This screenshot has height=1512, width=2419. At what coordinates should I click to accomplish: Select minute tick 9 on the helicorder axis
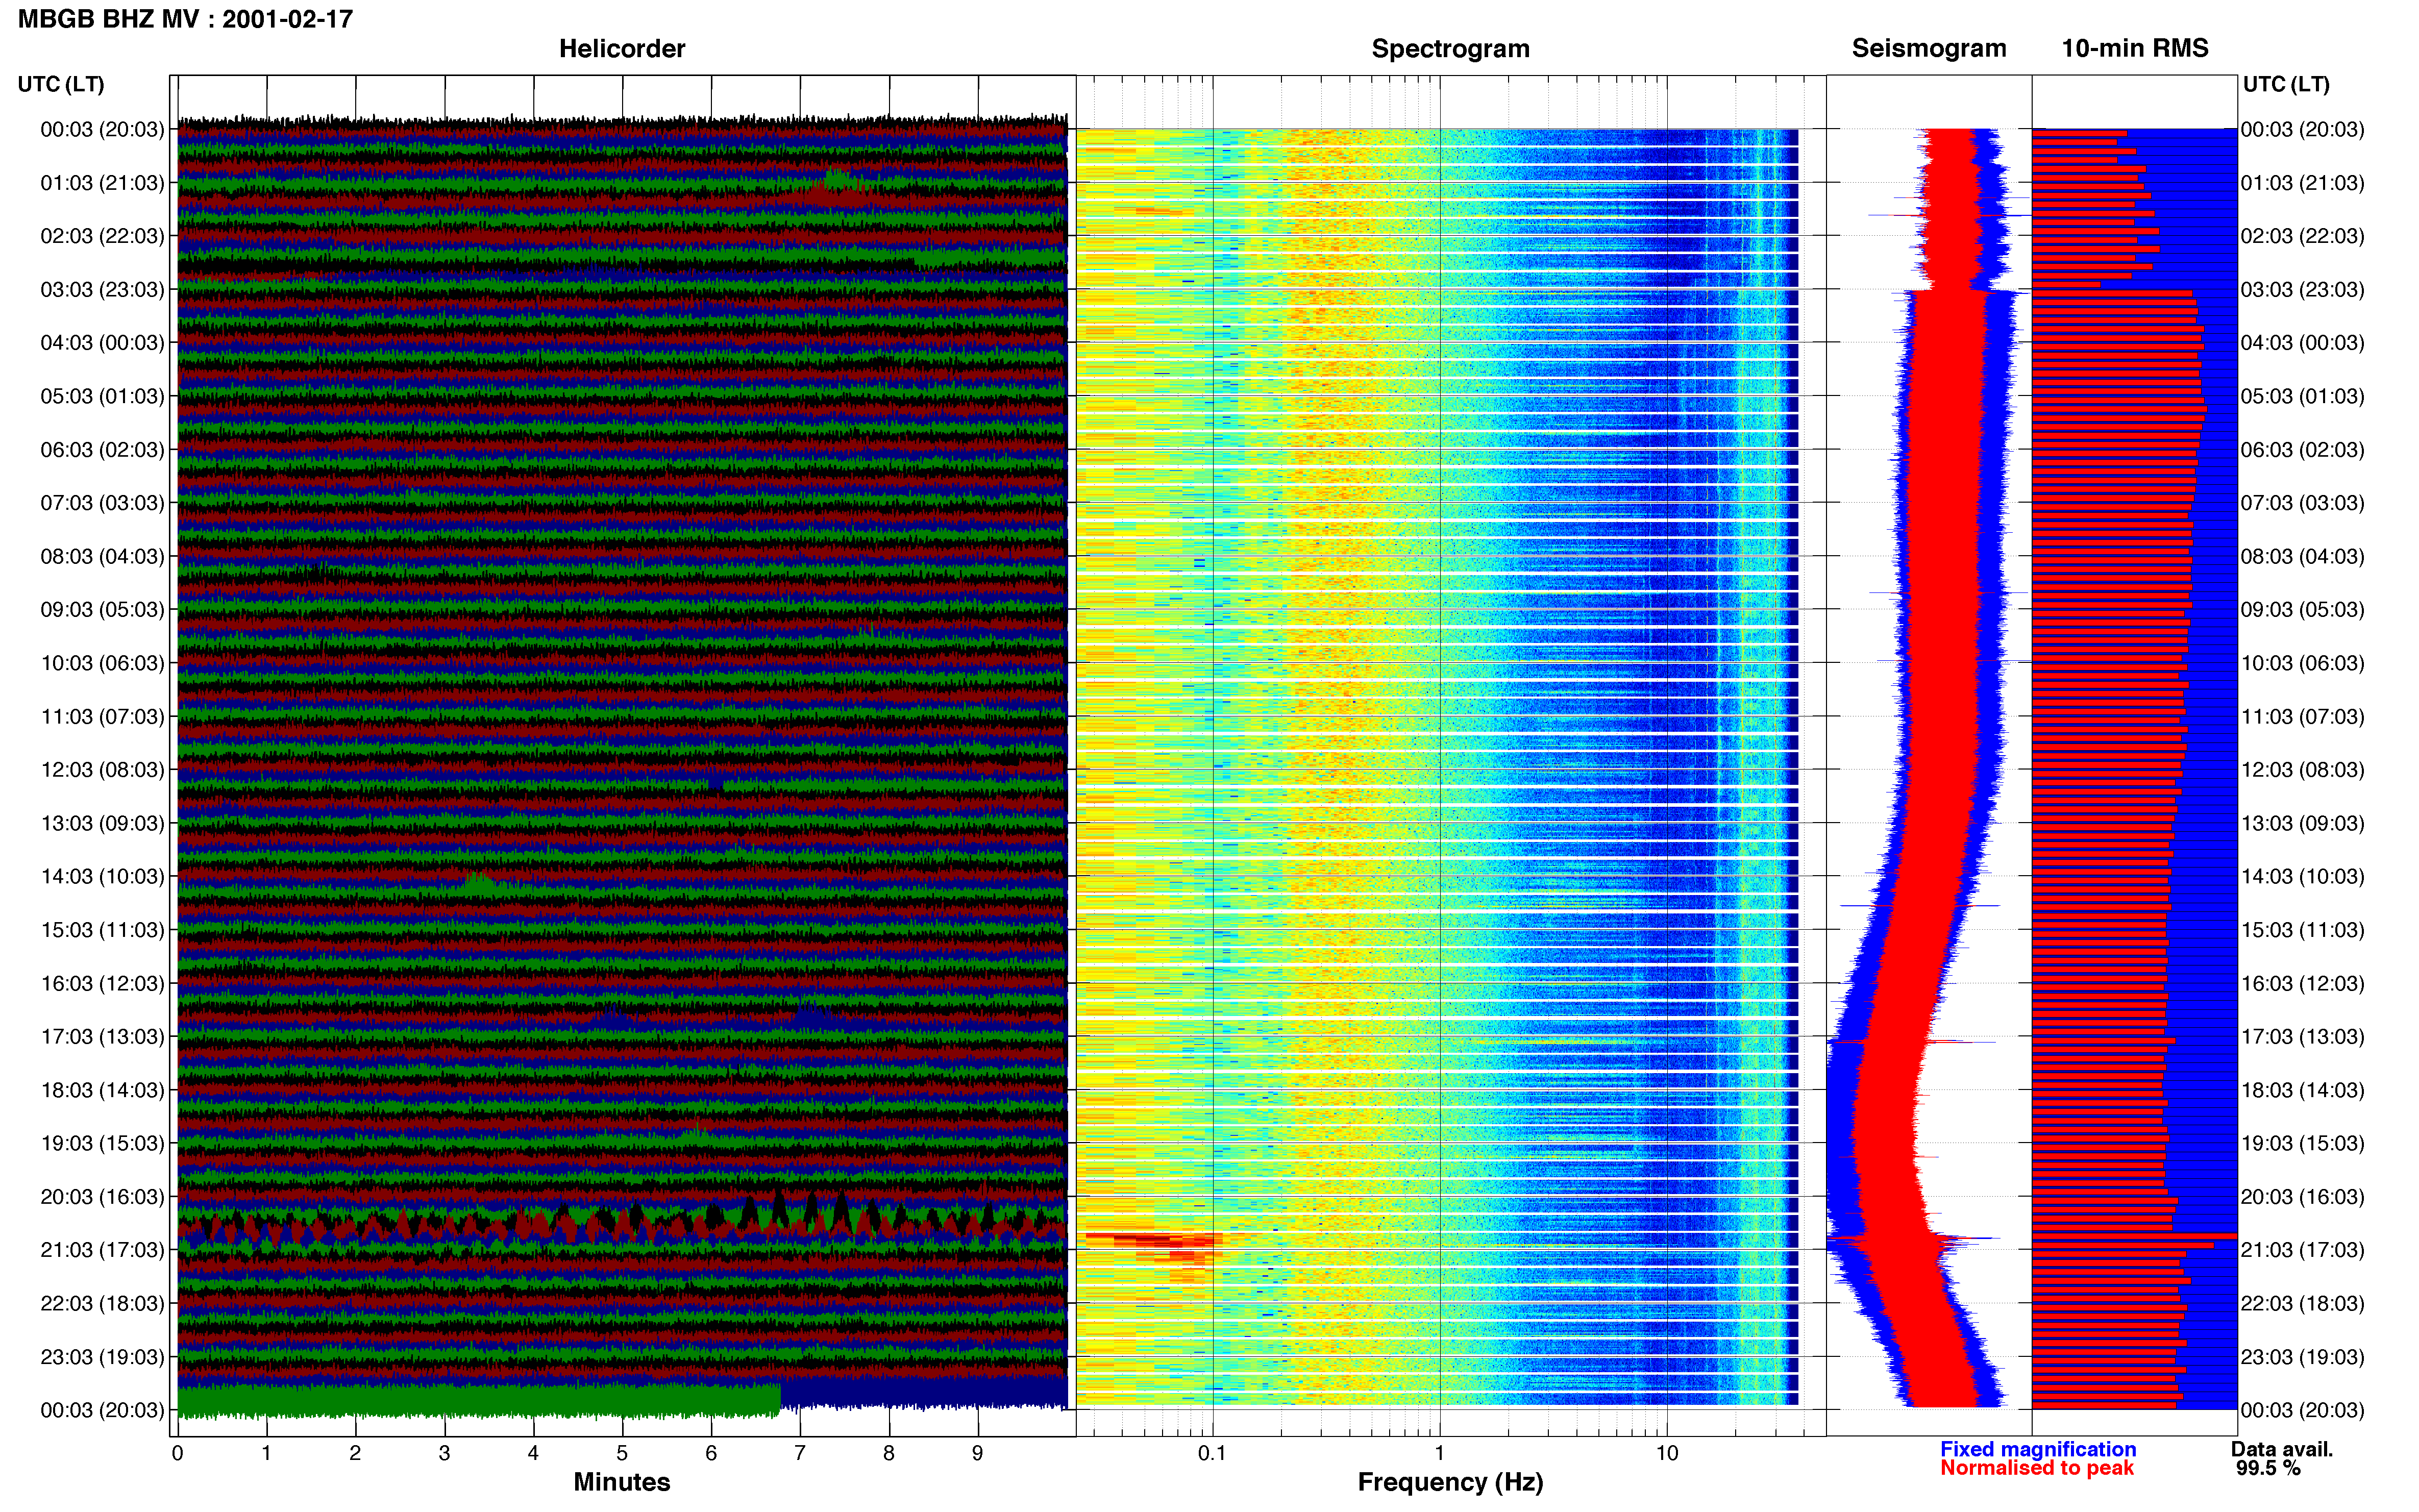[978, 1453]
